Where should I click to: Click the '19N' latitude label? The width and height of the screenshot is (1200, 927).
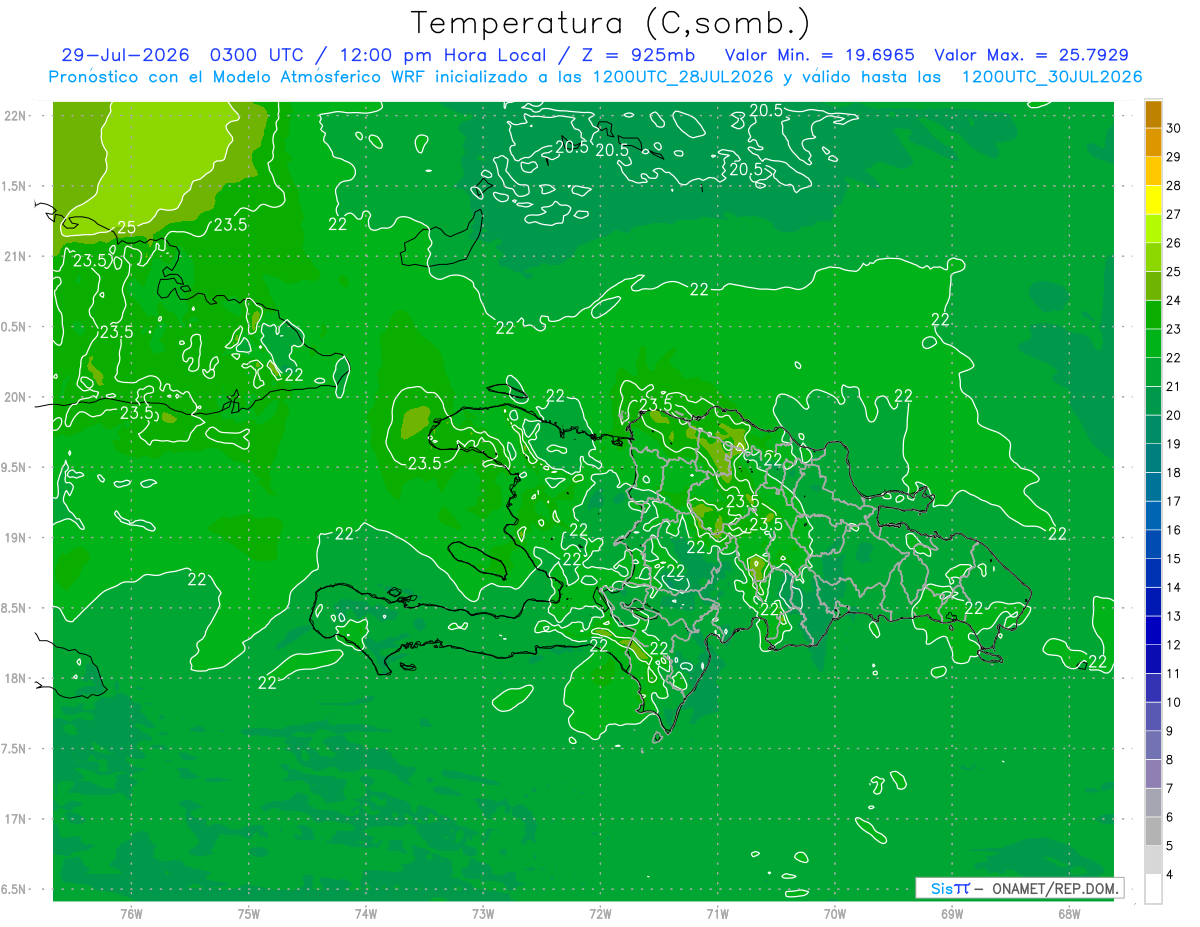coord(17,537)
